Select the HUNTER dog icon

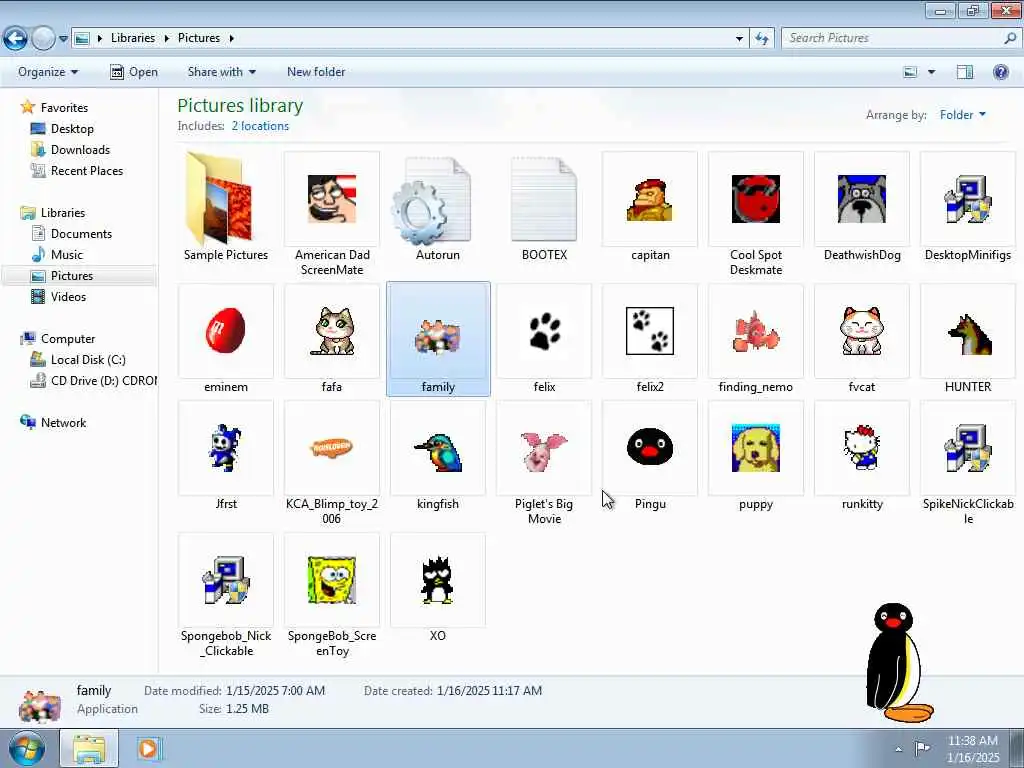point(969,334)
